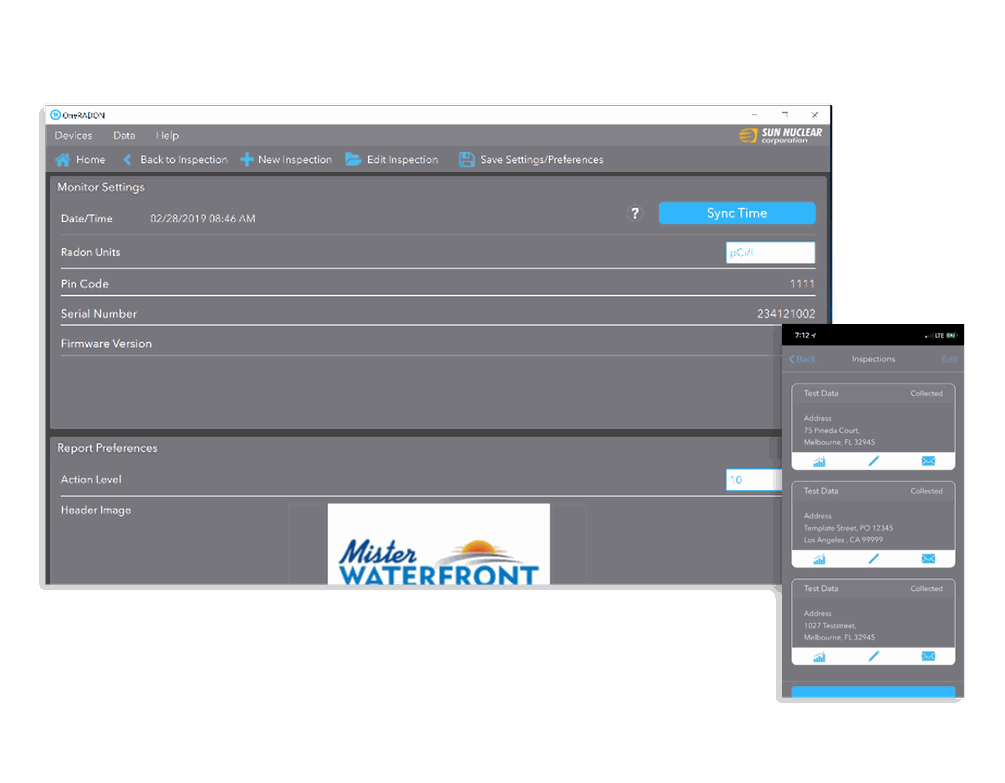The height and width of the screenshot is (783, 1005).
Task: Click the Firmware Version label
Action: pos(106,343)
